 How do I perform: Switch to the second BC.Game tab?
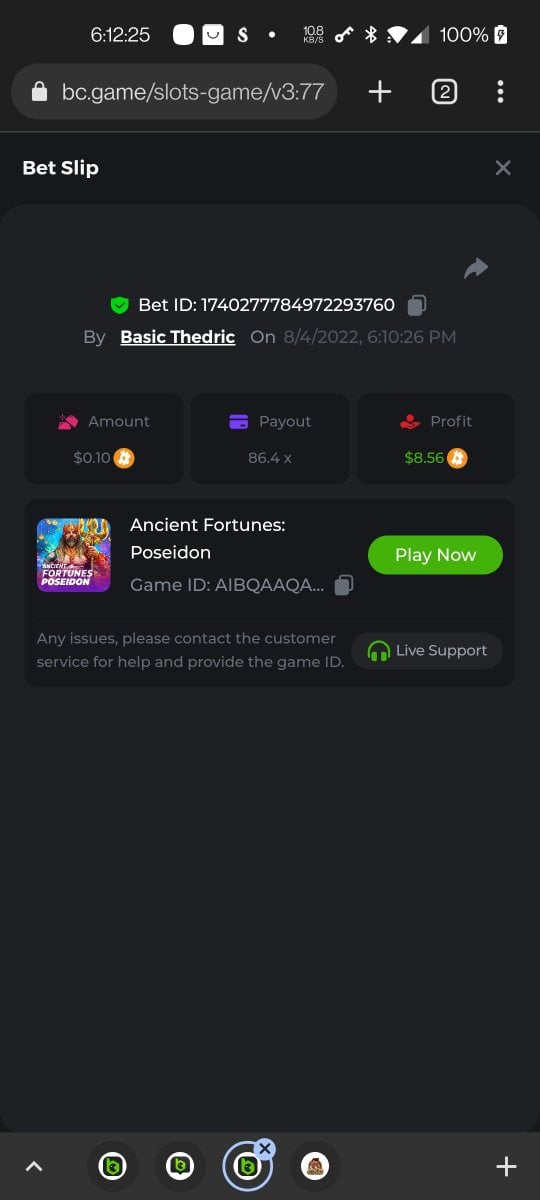[x=180, y=1166]
